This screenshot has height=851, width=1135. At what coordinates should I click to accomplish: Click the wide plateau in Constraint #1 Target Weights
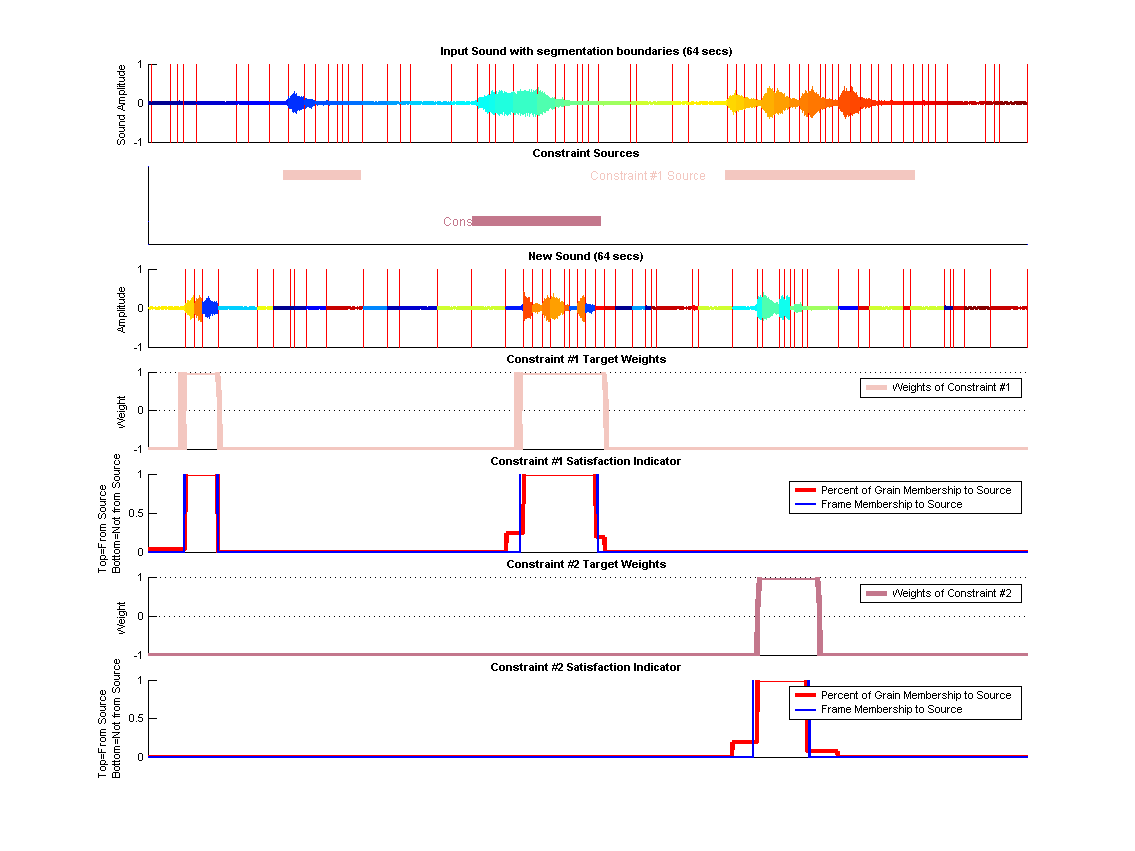click(561, 374)
